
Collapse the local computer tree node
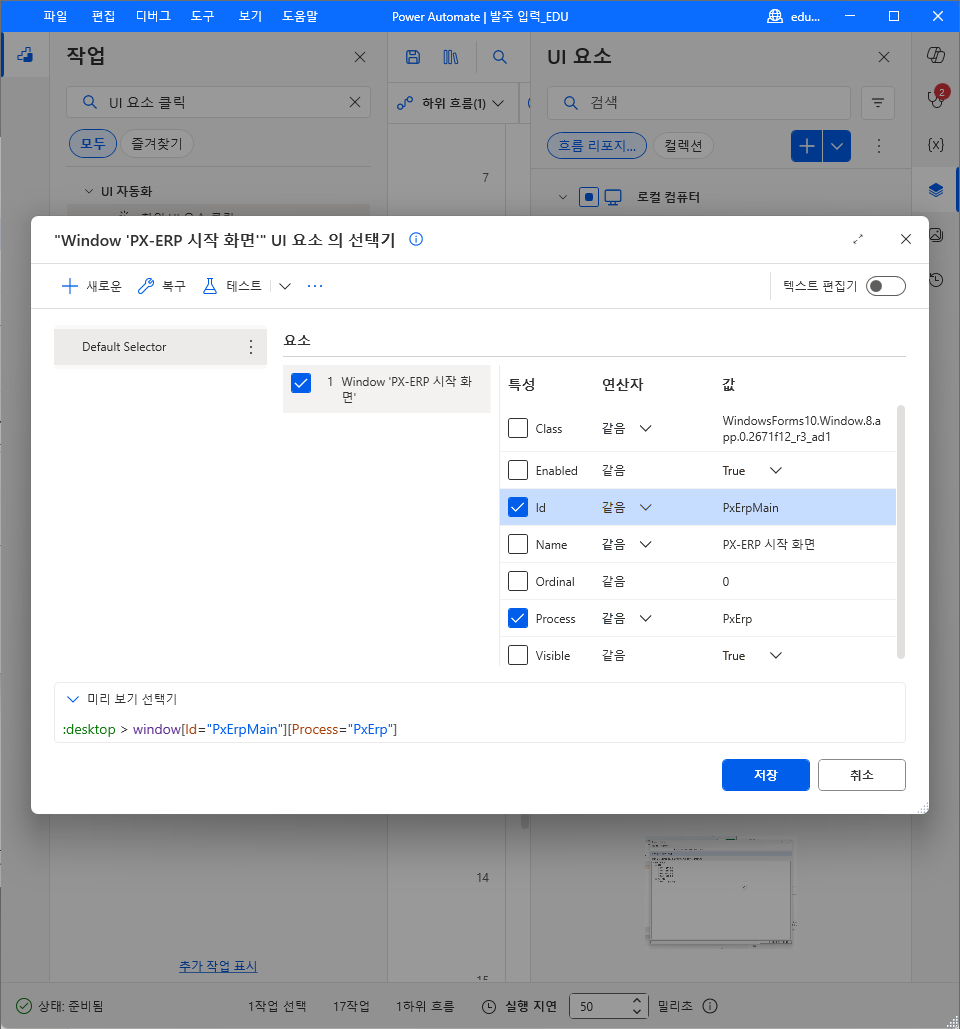coord(562,197)
